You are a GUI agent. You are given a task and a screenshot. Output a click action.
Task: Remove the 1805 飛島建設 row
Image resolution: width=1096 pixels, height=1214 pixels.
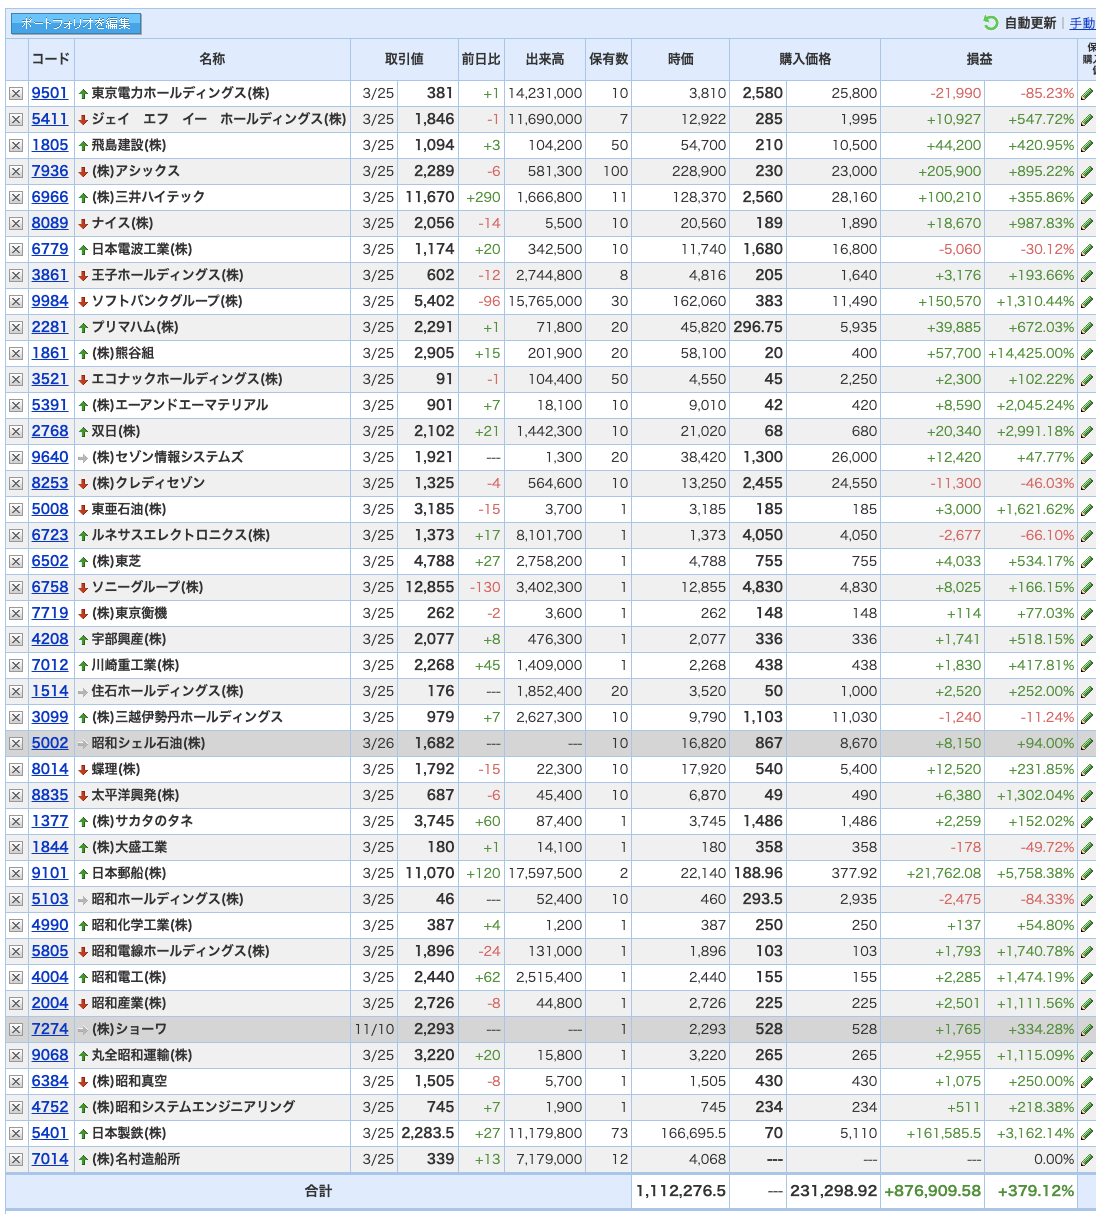click(x=16, y=145)
